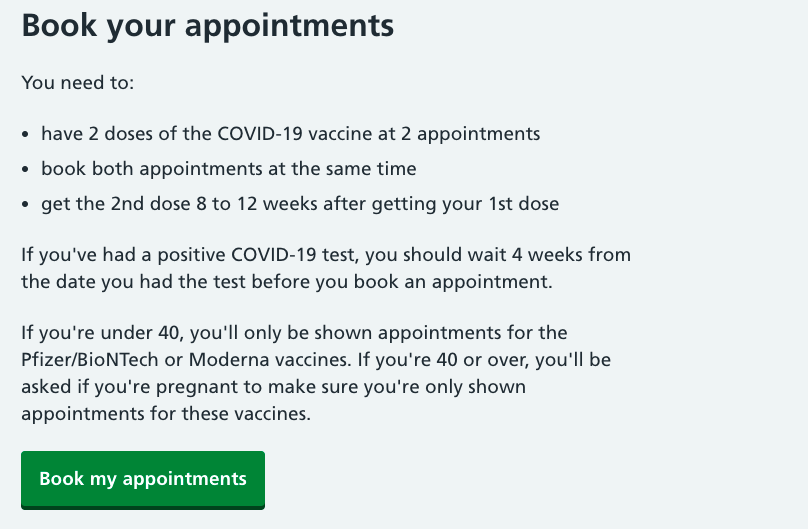Click the last line "appointments for these vaccines."
This screenshot has width=808, height=529.
[166, 411]
